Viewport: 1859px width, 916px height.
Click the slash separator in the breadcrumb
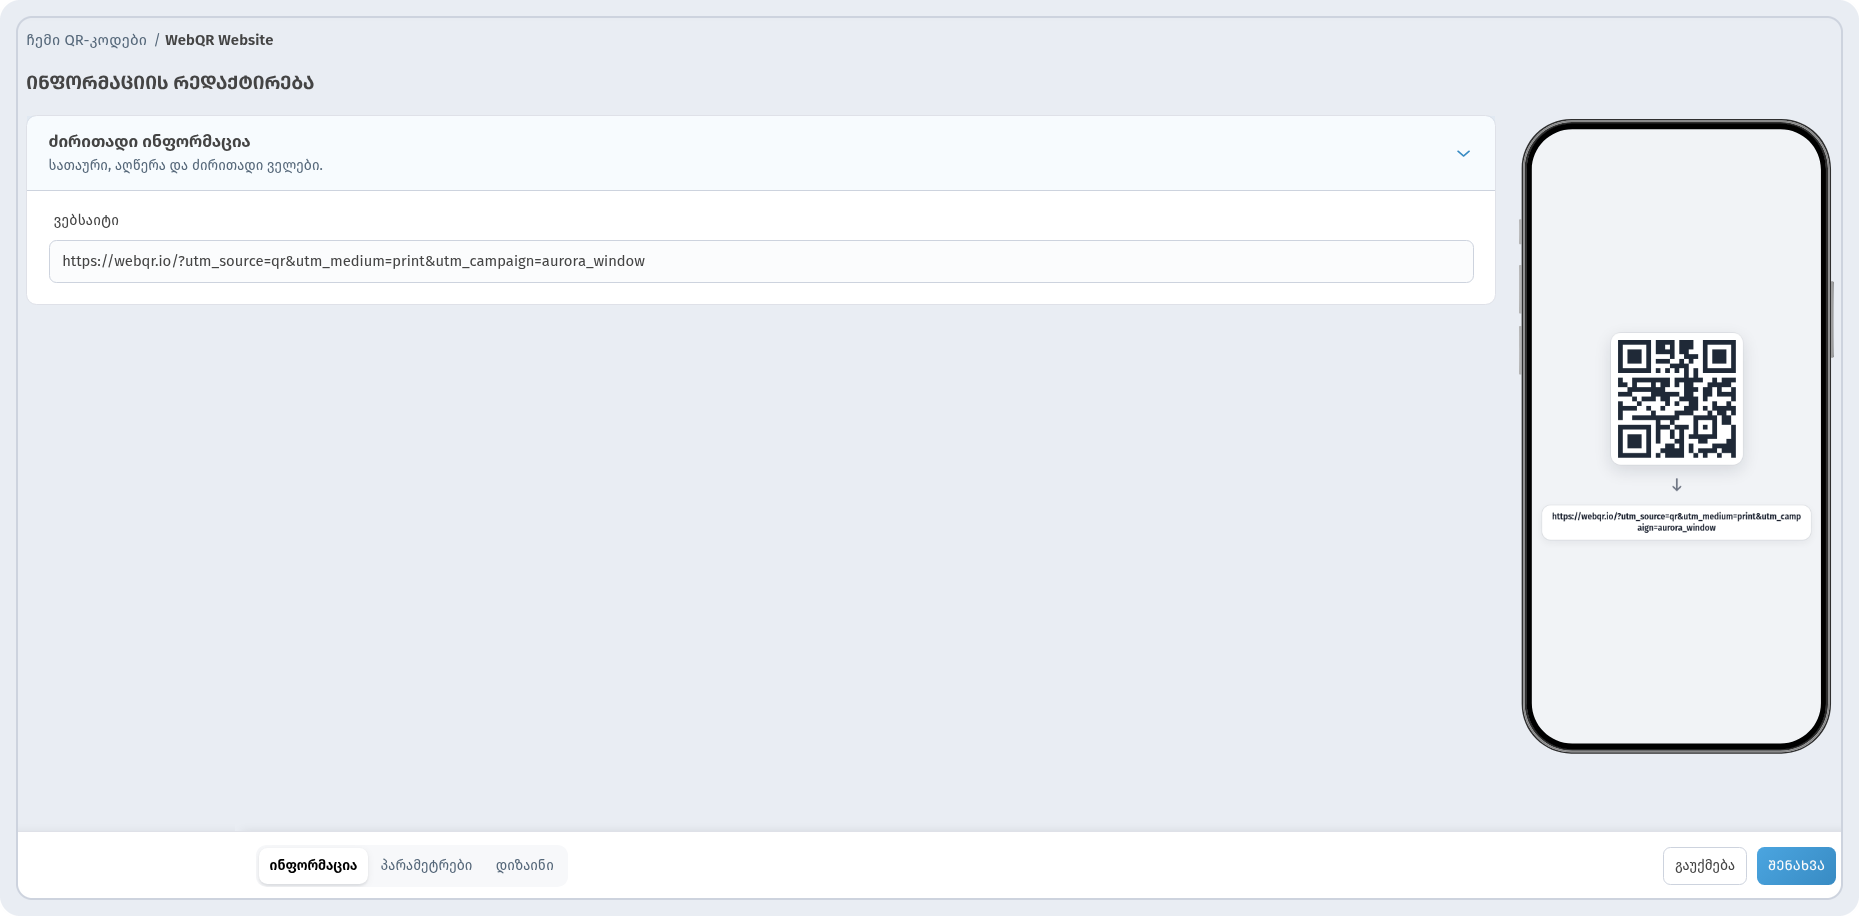157,40
